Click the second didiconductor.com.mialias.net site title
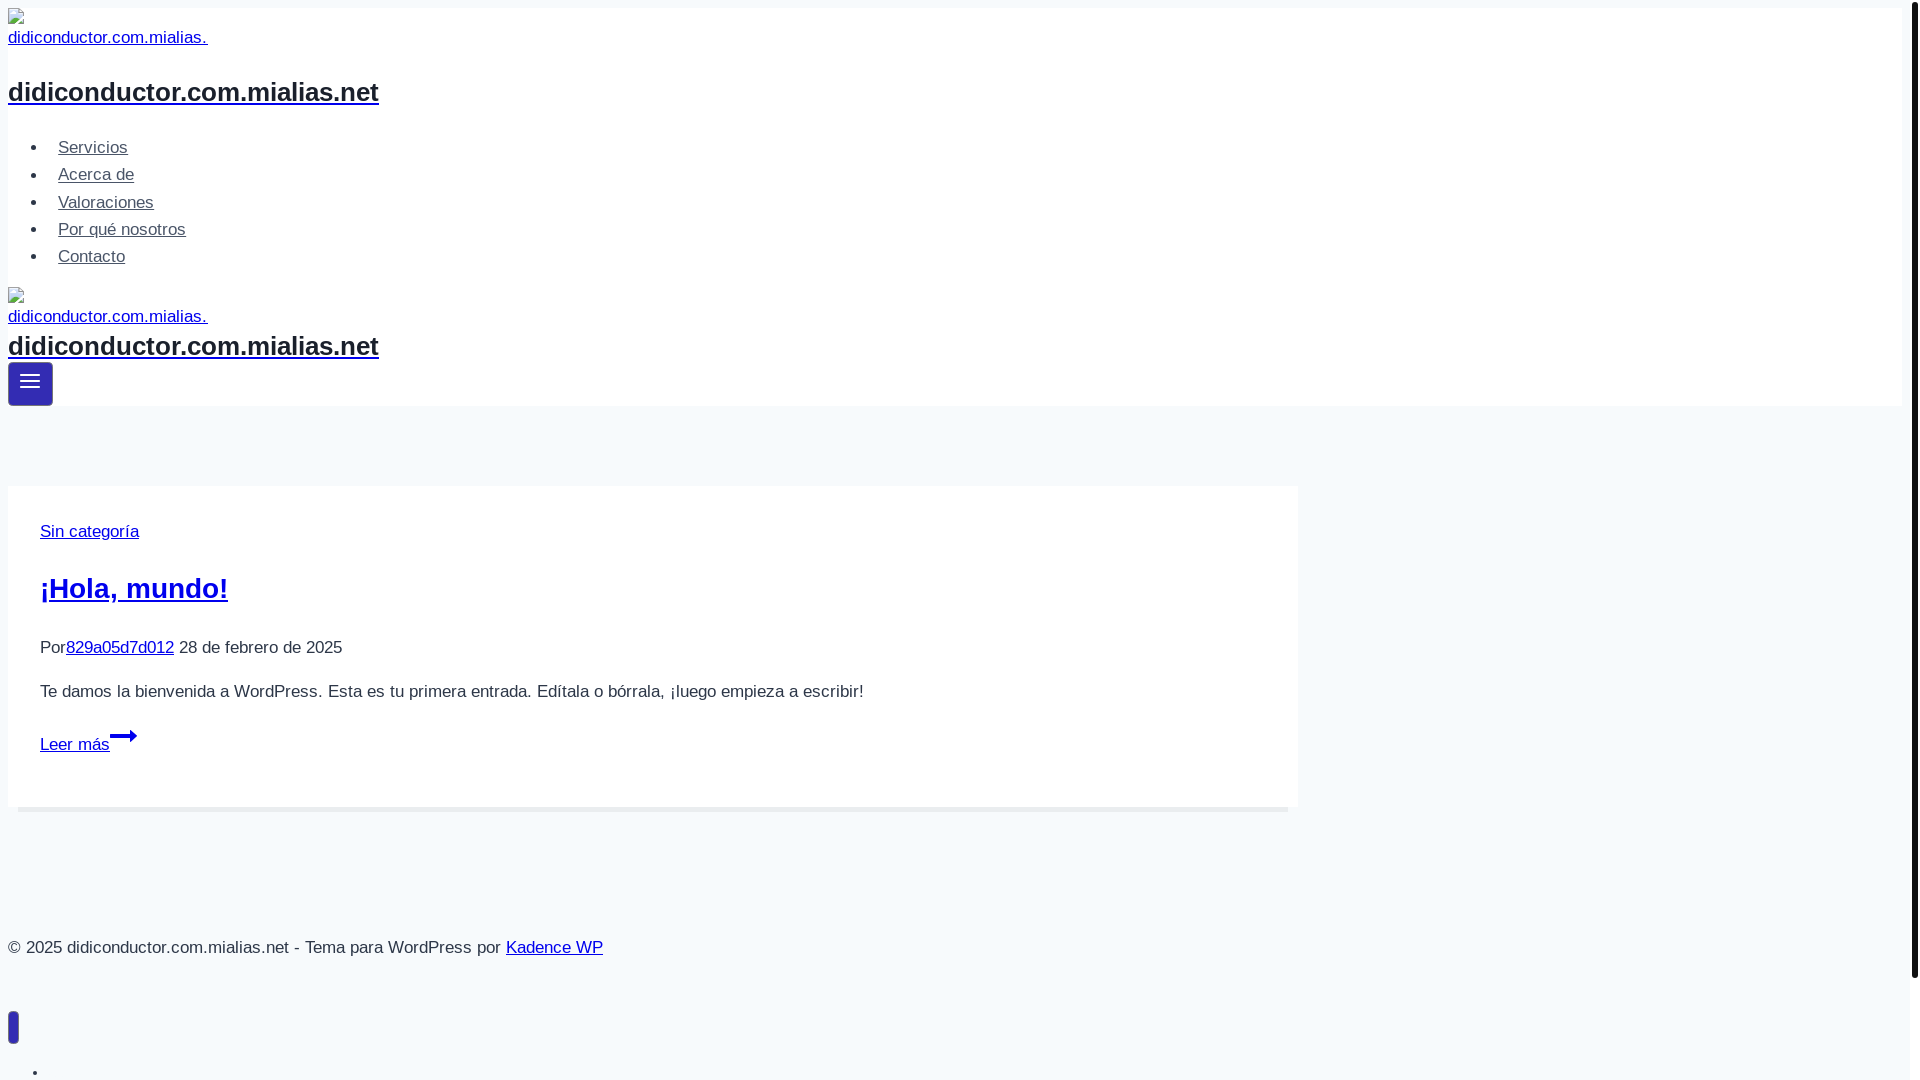 [193, 346]
